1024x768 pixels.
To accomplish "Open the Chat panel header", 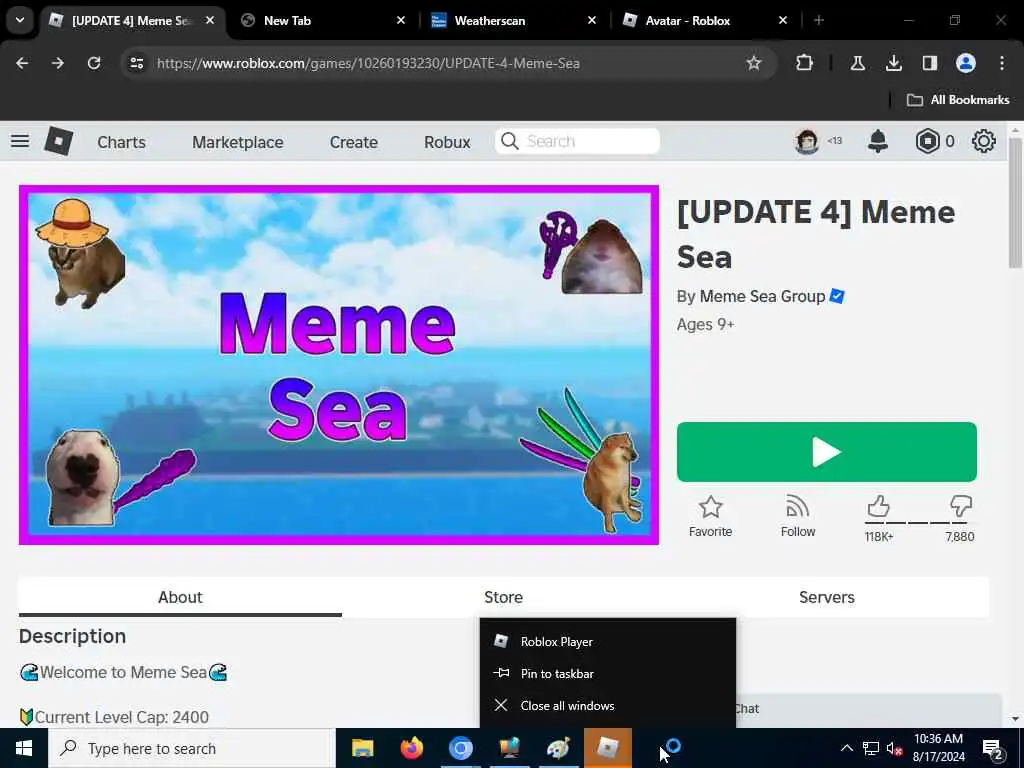I will click(869, 709).
